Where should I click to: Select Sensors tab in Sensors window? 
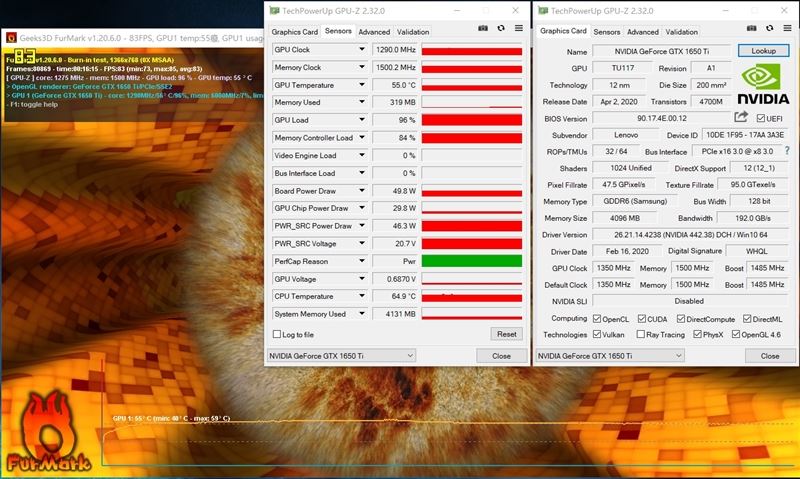click(x=338, y=31)
